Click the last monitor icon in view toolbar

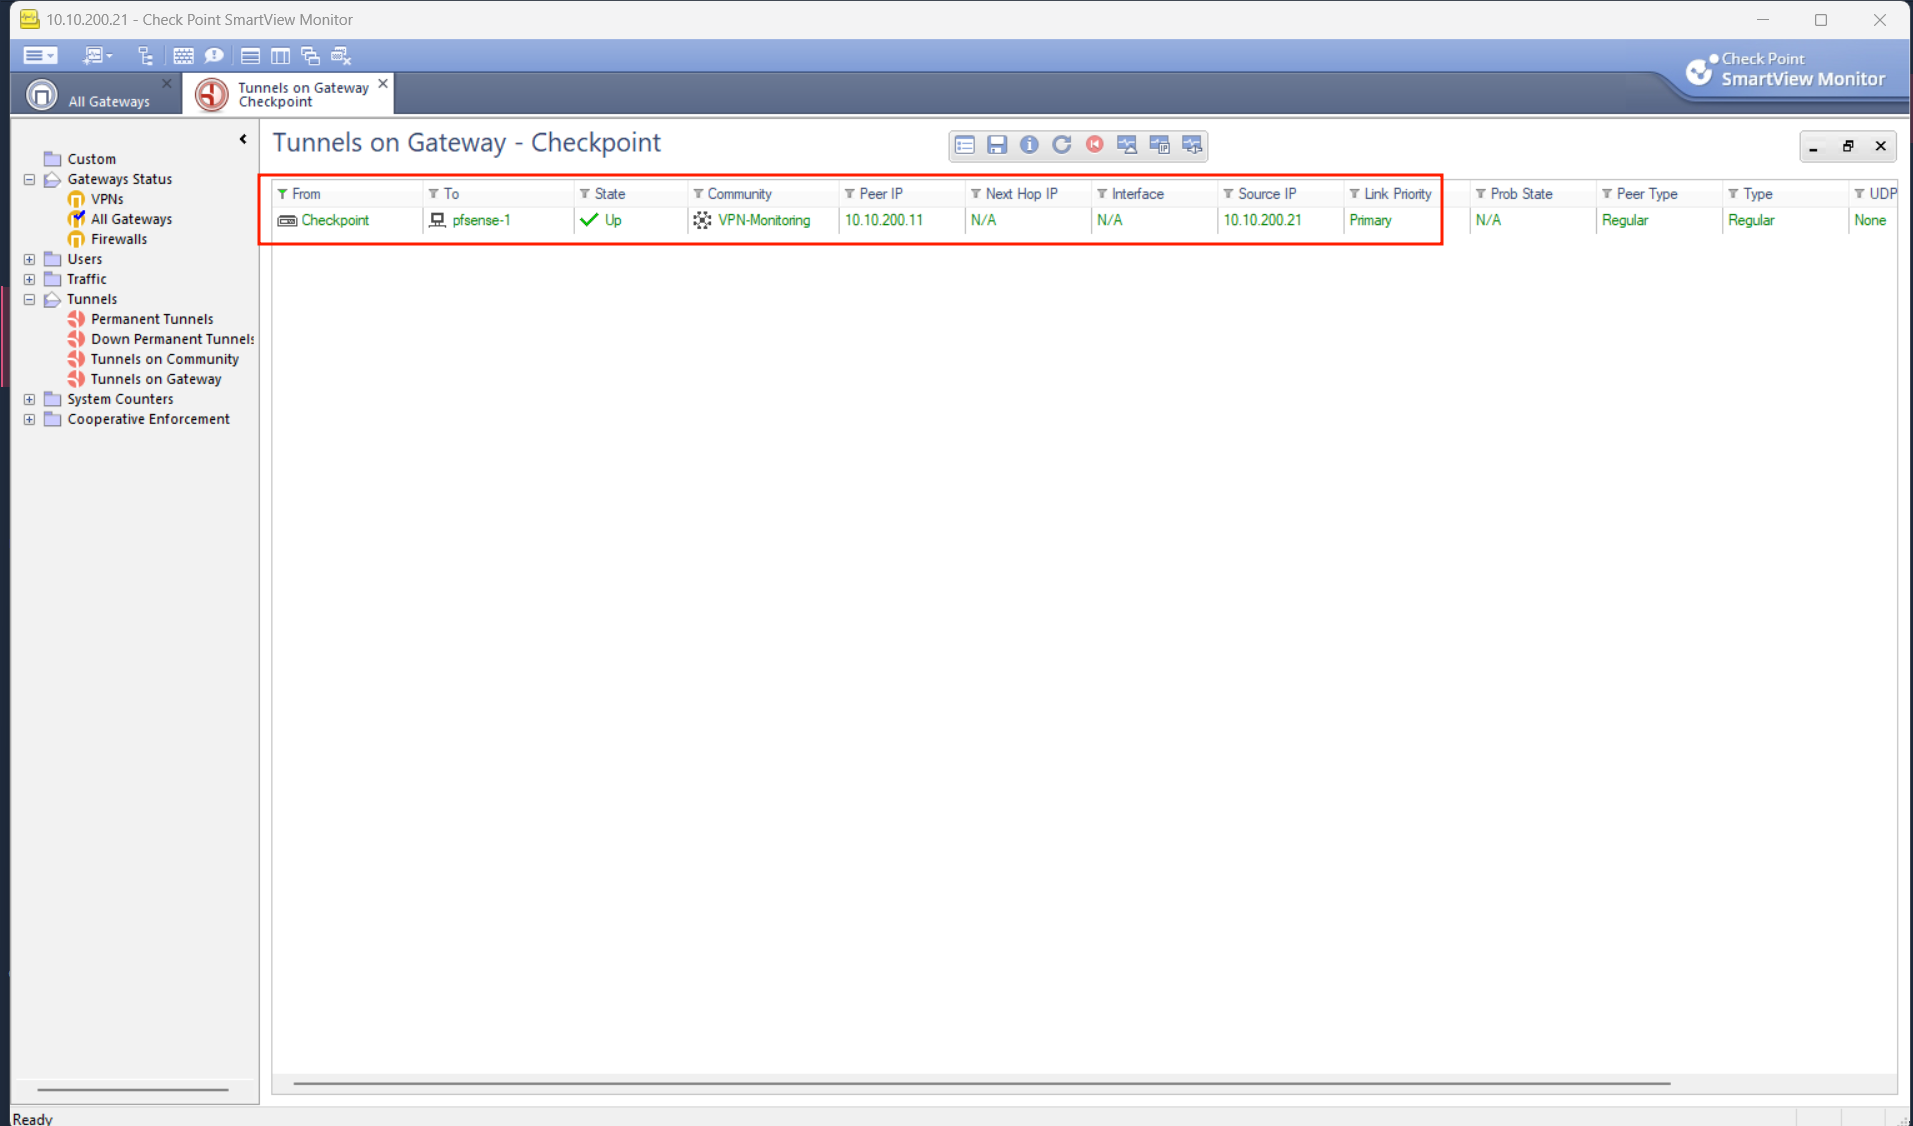click(x=1192, y=145)
